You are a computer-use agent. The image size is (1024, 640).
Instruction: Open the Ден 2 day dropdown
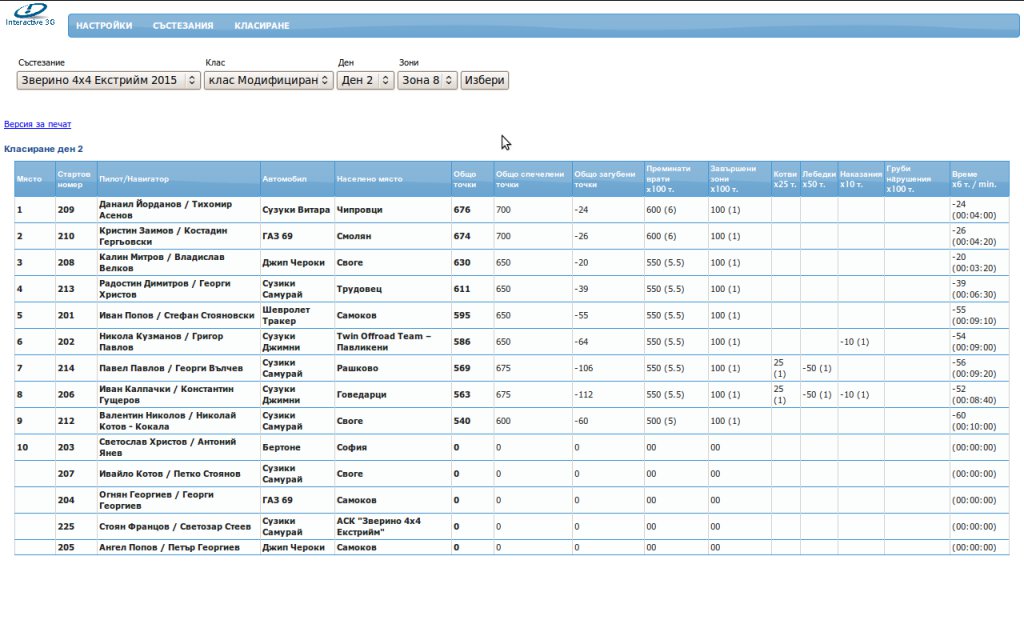(366, 80)
